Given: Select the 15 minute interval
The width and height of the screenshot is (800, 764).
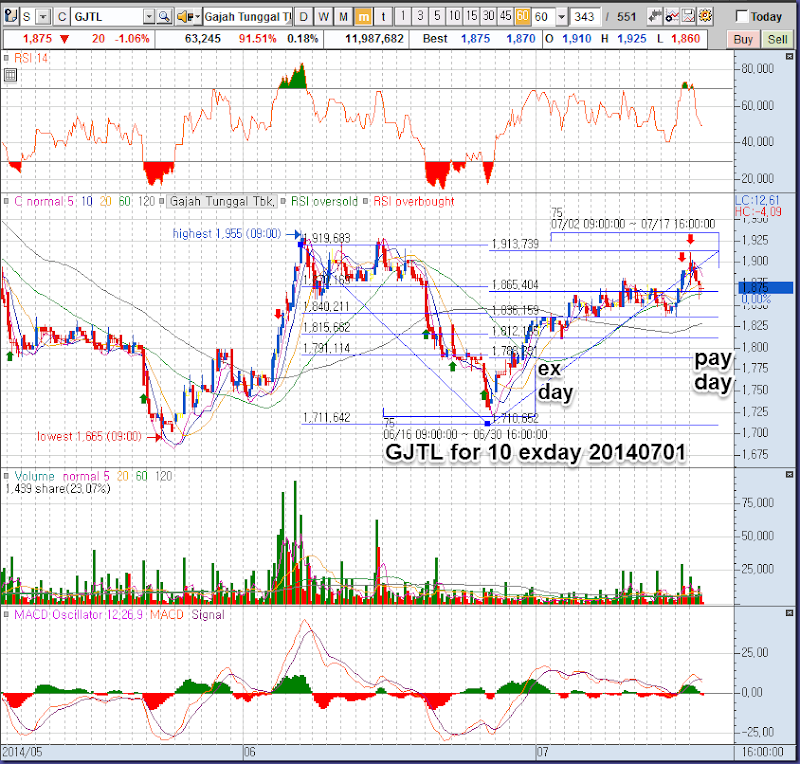Looking at the screenshot, I should tap(471, 16).
